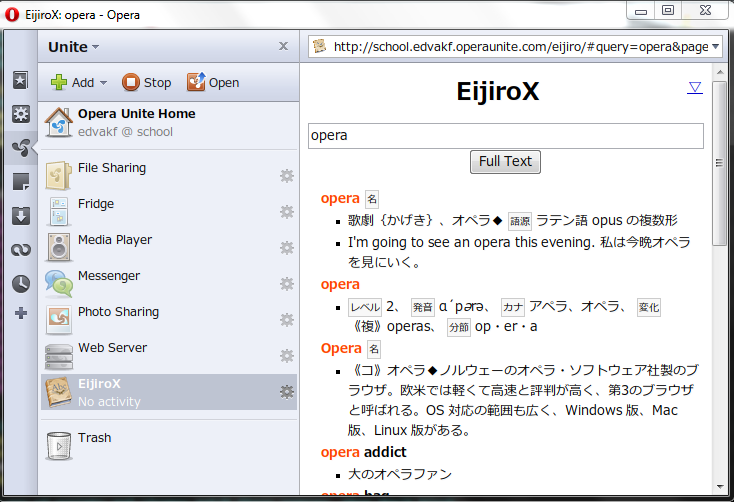Select the Messenger service

coord(169,284)
